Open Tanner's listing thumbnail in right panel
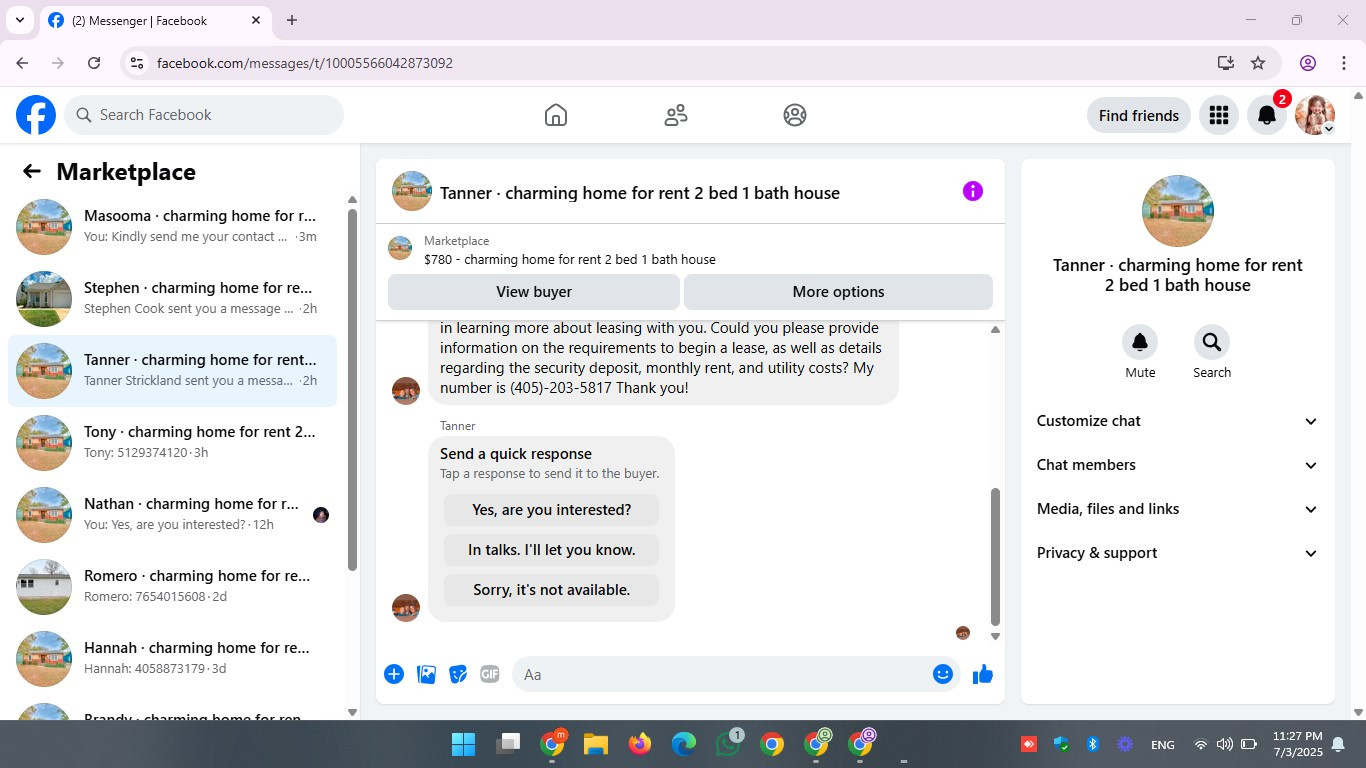The image size is (1366, 768). coord(1178,211)
